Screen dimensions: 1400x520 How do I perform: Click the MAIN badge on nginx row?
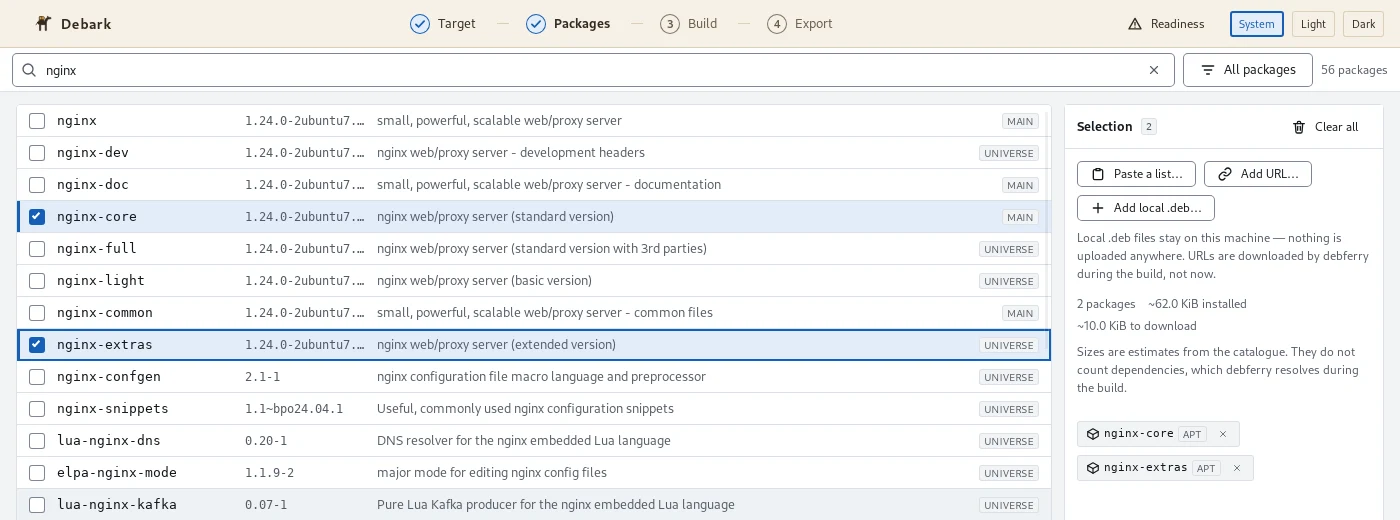(x=1020, y=121)
